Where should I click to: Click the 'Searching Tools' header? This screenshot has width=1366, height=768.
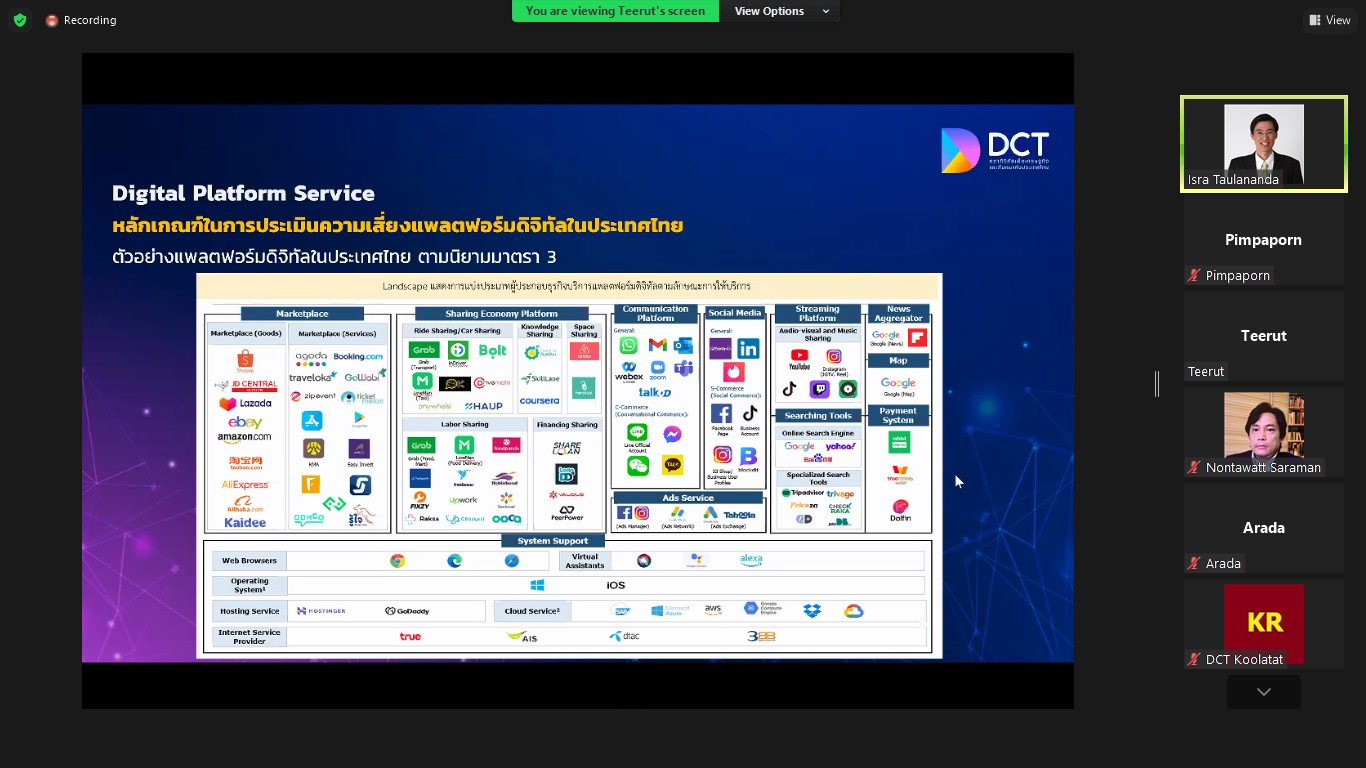(818, 416)
